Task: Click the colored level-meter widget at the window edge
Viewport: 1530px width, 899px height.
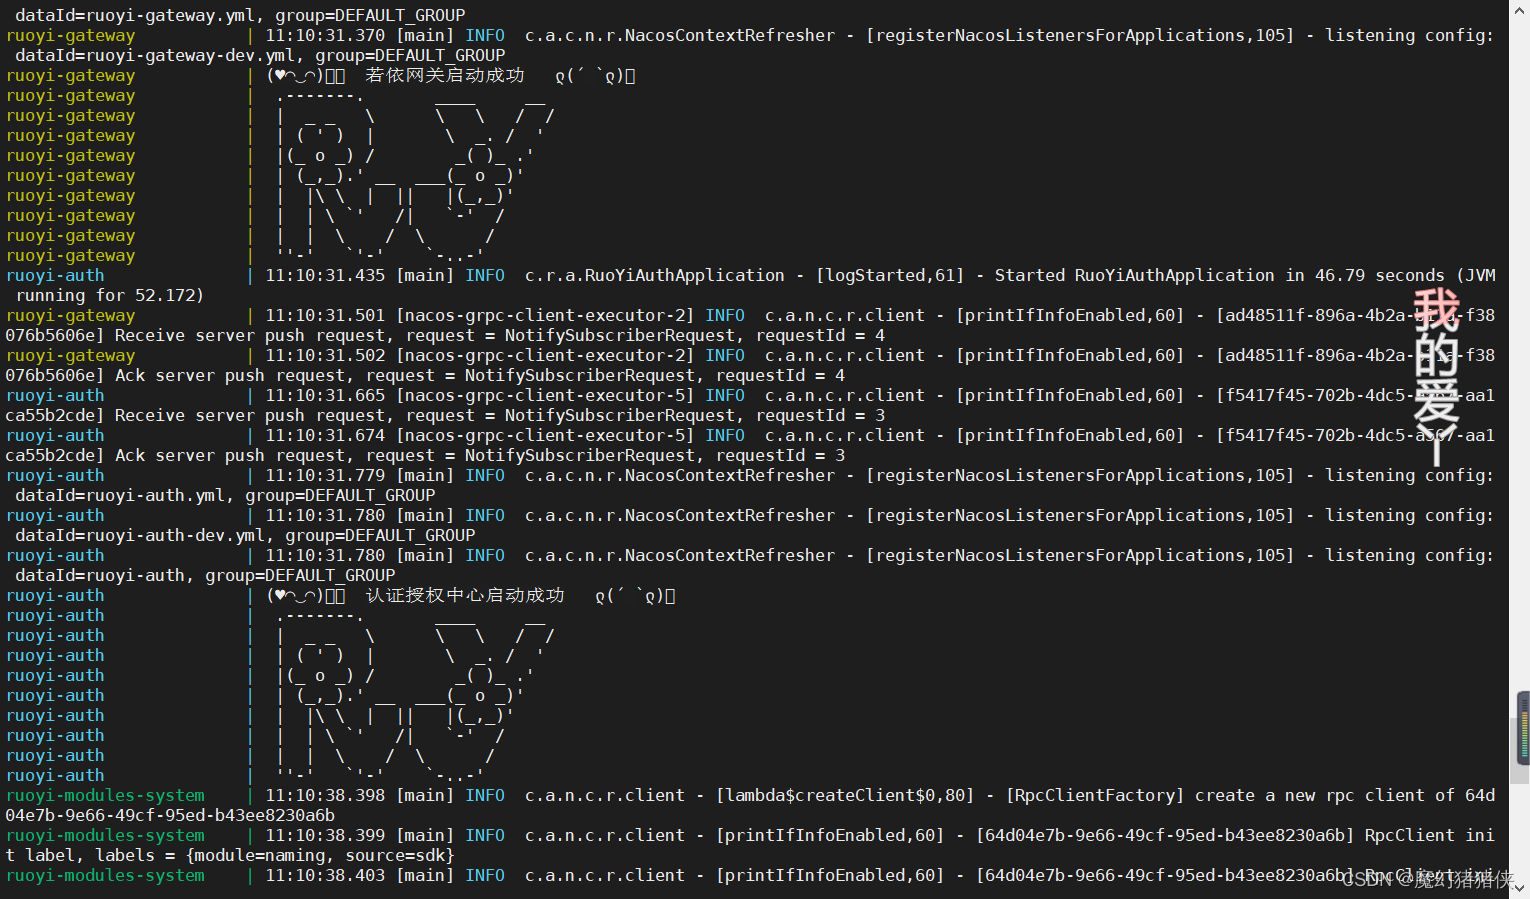Action: (1523, 728)
